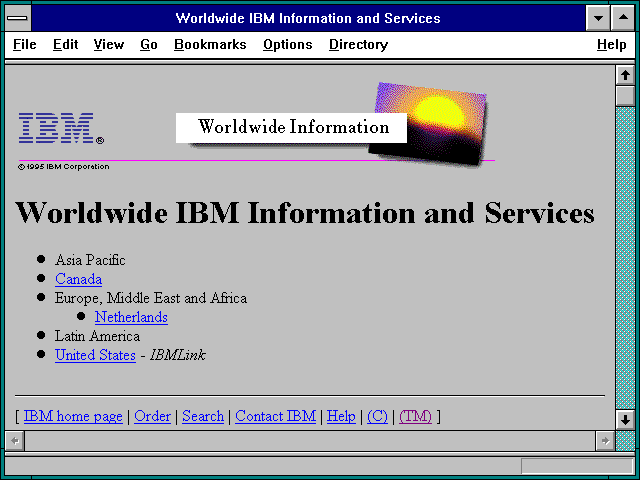
Task: Open the Options menu
Action: pos(287,44)
